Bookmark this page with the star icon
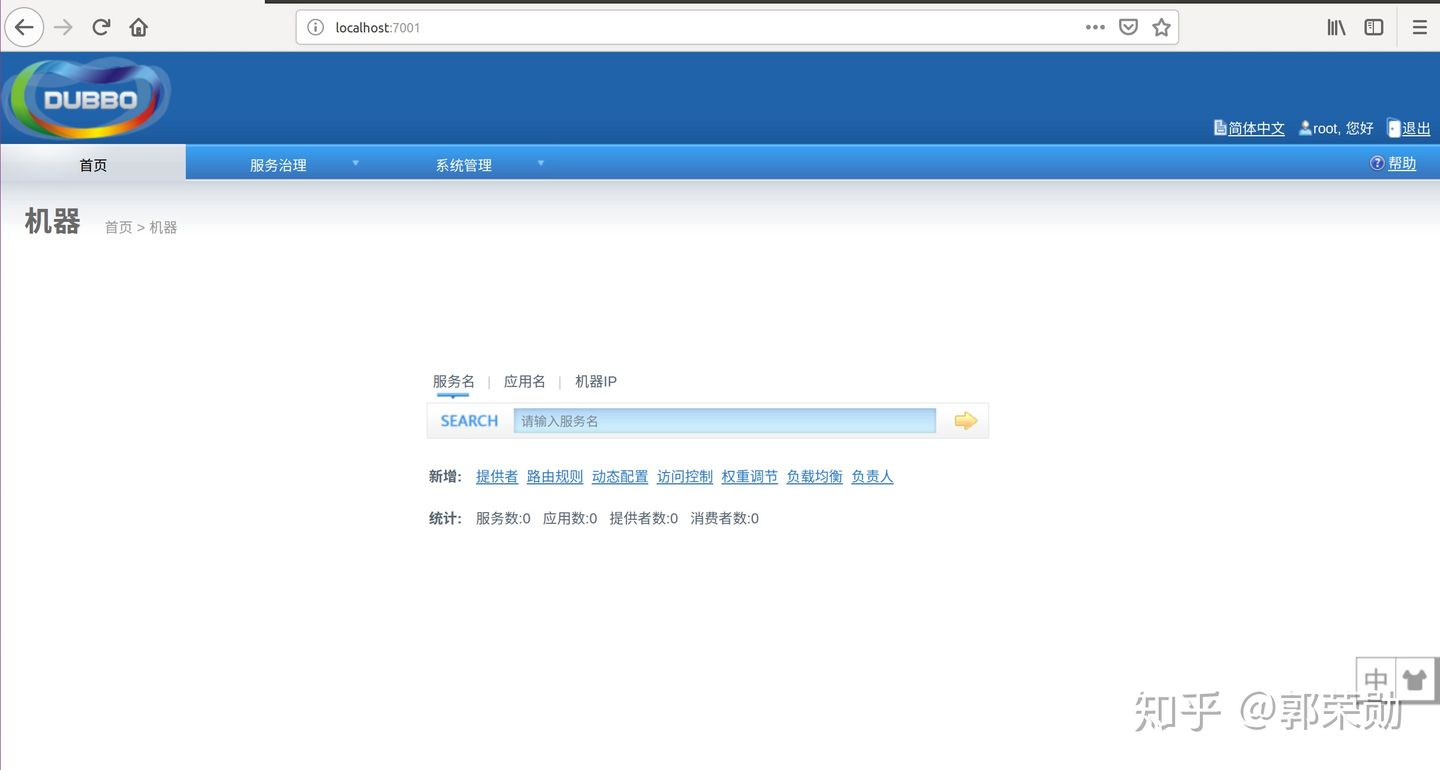Viewport: 1440px width, 770px height. click(x=1161, y=27)
